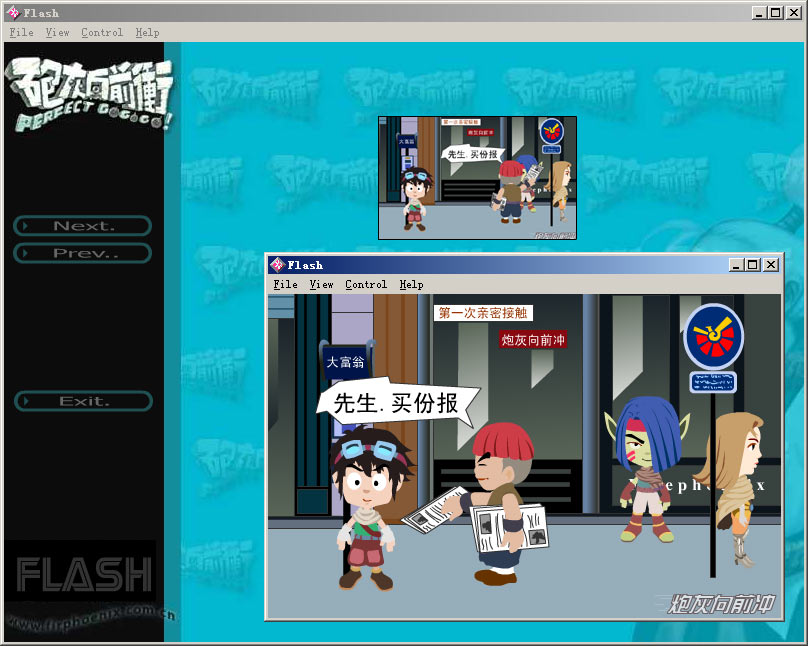This screenshot has width=808, height=646.
Task: Open File menu in inner Flash window
Action: (x=285, y=285)
